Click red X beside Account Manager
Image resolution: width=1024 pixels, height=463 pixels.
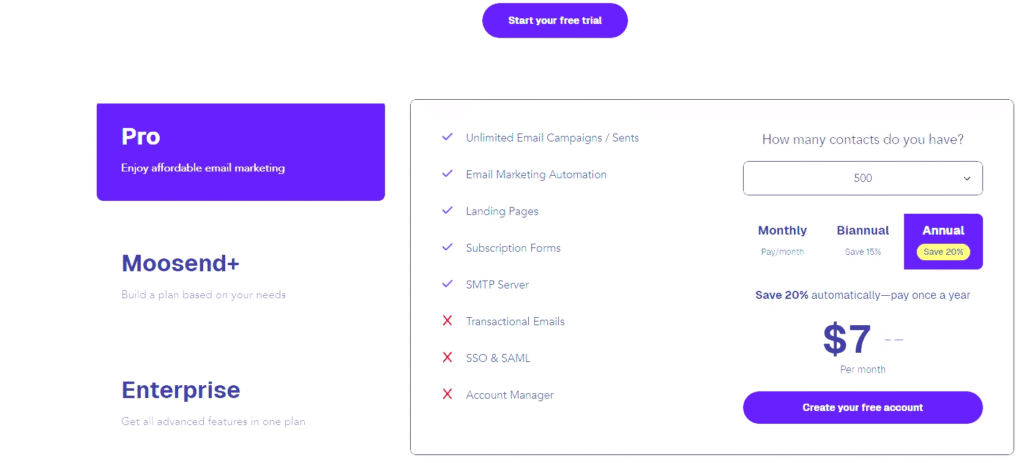coord(447,394)
